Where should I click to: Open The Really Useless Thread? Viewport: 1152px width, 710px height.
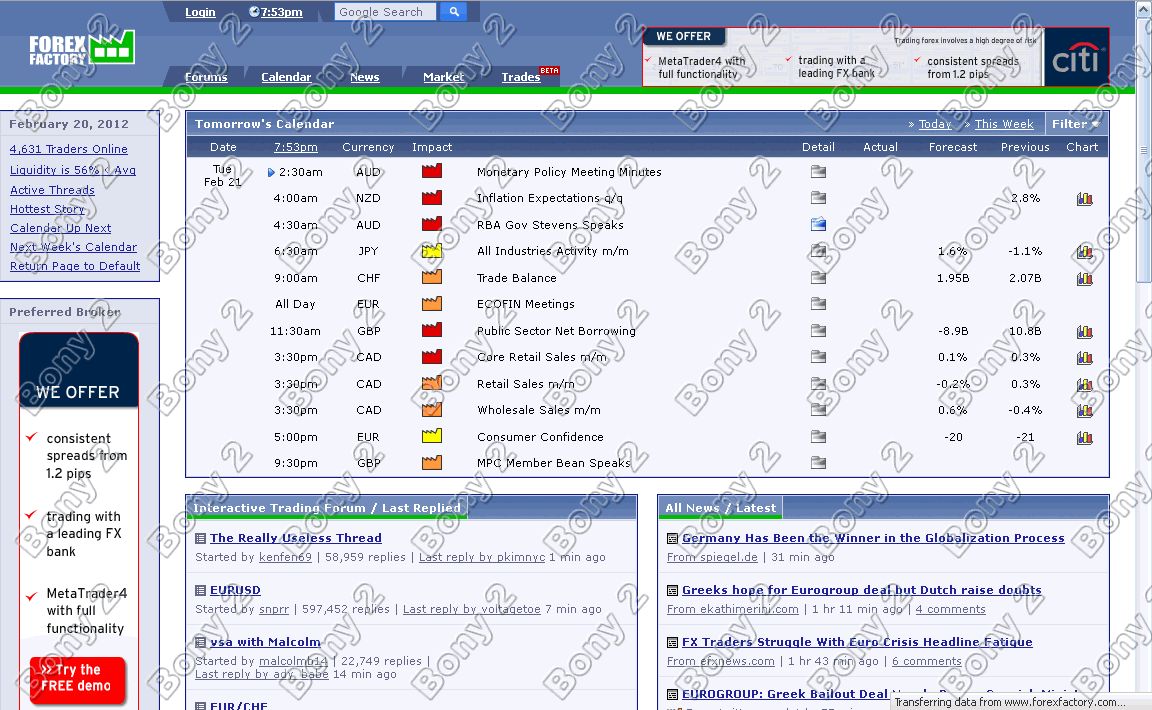click(295, 538)
